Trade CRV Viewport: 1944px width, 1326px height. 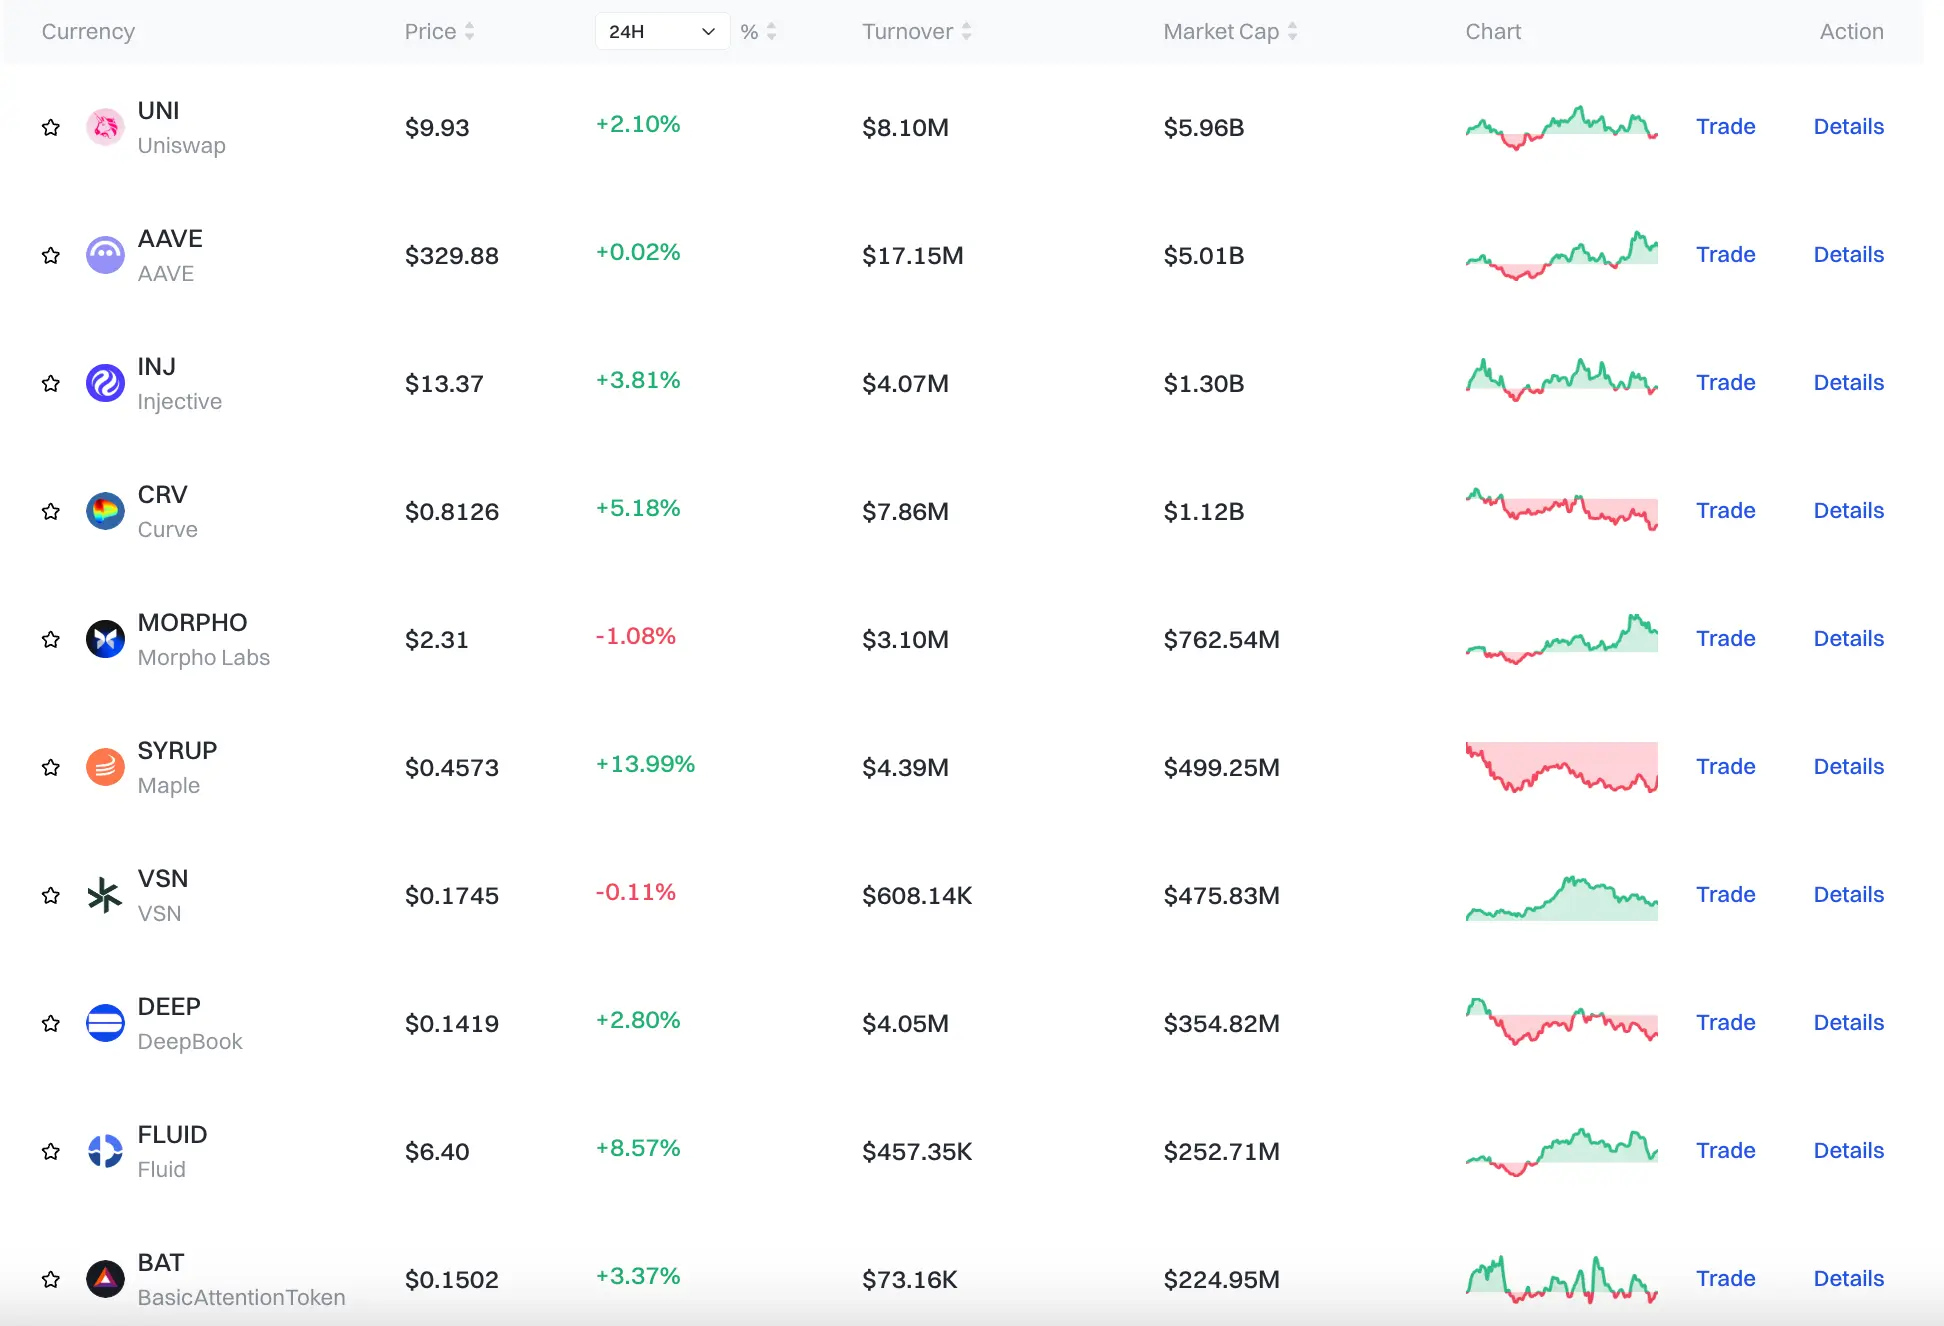click(x=1725, y=511)
